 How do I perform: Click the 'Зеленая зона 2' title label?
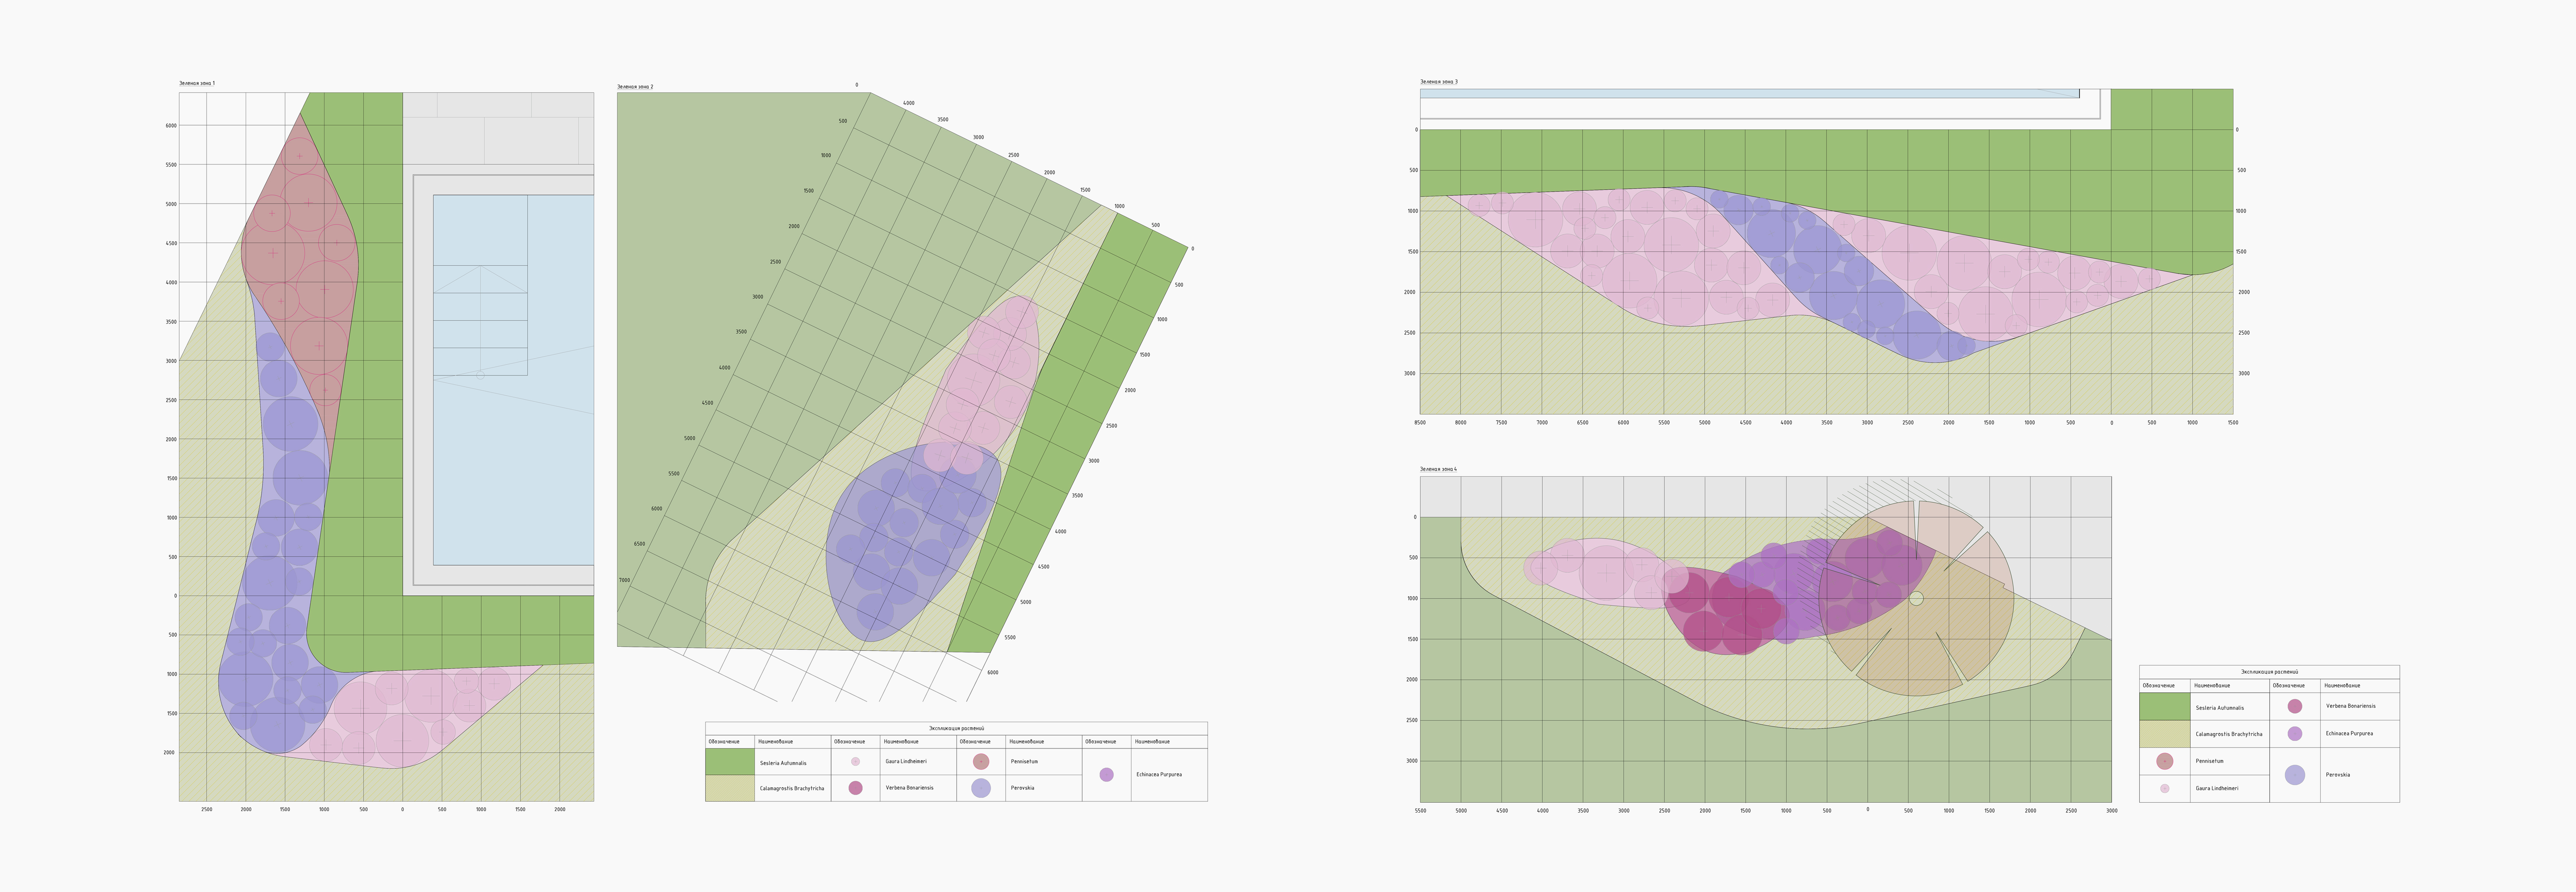(635, 87)
